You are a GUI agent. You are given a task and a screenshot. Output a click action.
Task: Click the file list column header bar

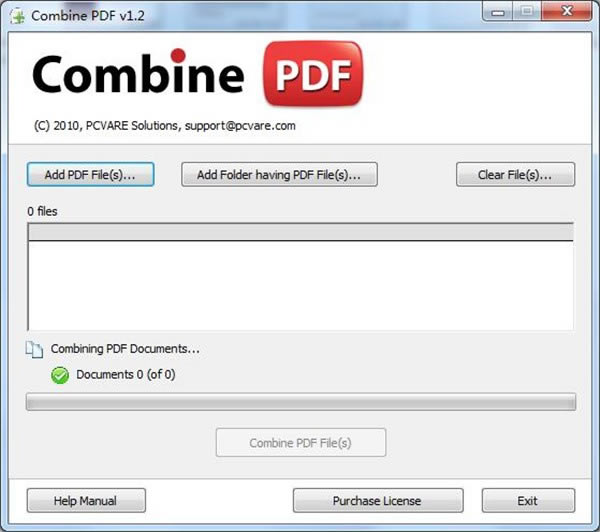click(x=300, y=232)
